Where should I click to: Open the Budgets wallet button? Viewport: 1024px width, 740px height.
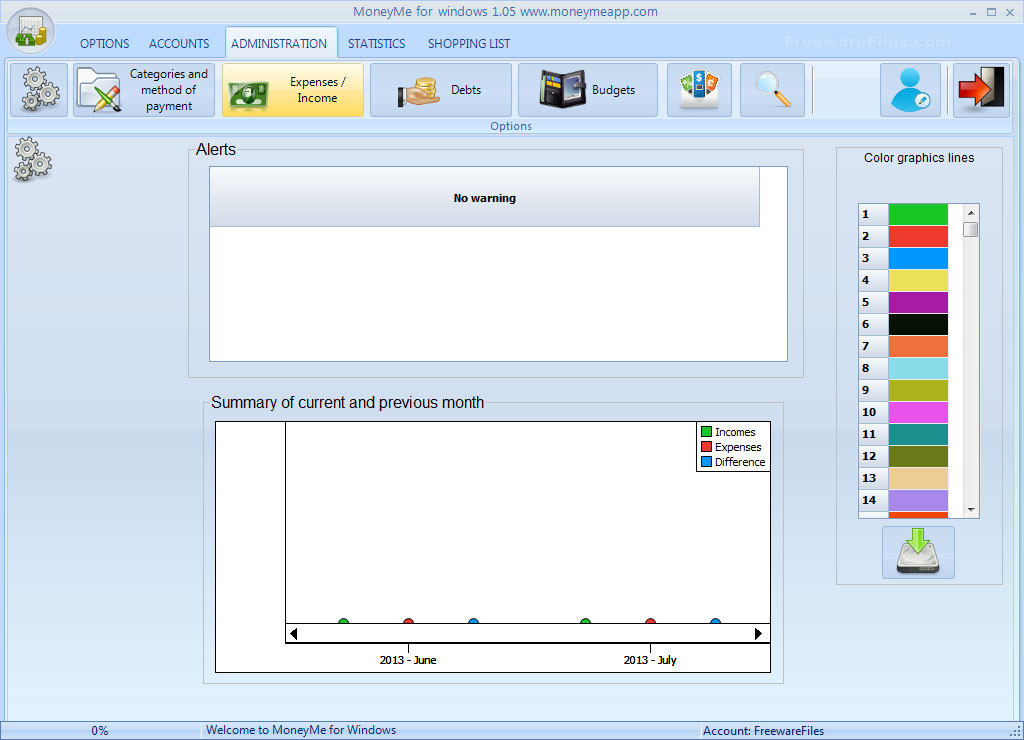coord(588,90)
